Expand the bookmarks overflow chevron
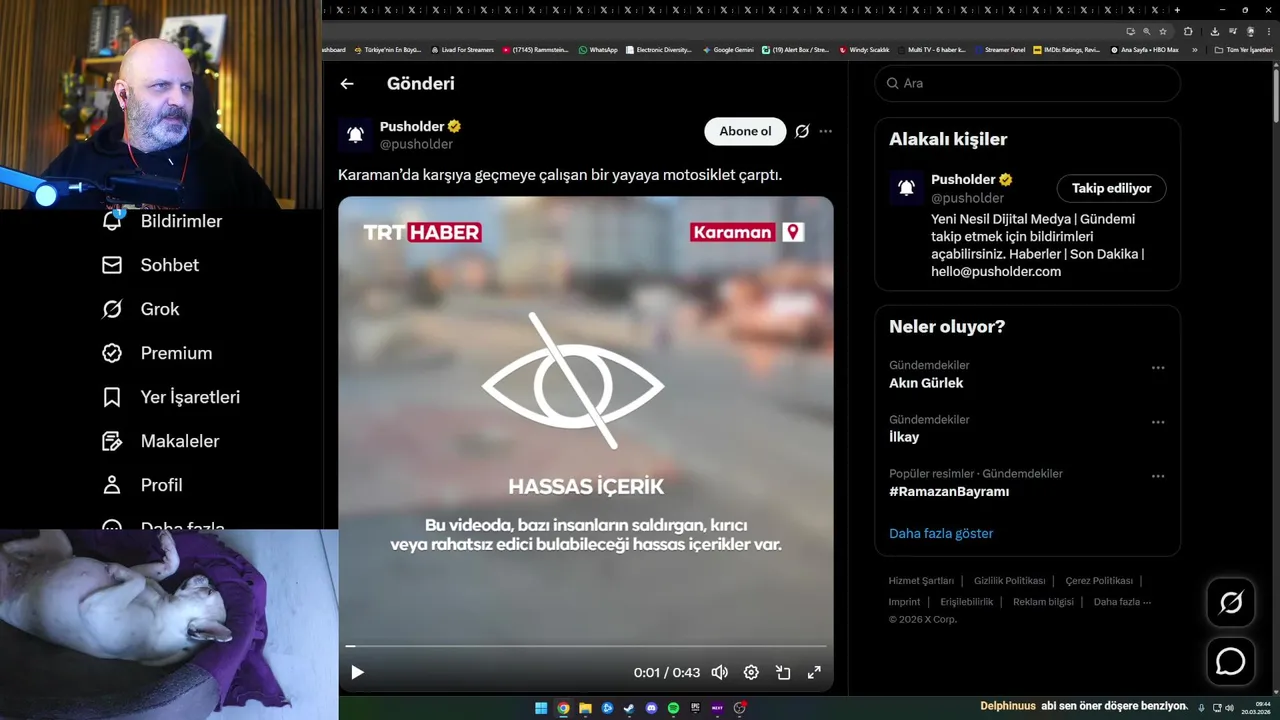1280x720 pixels. coord(1194,49)
